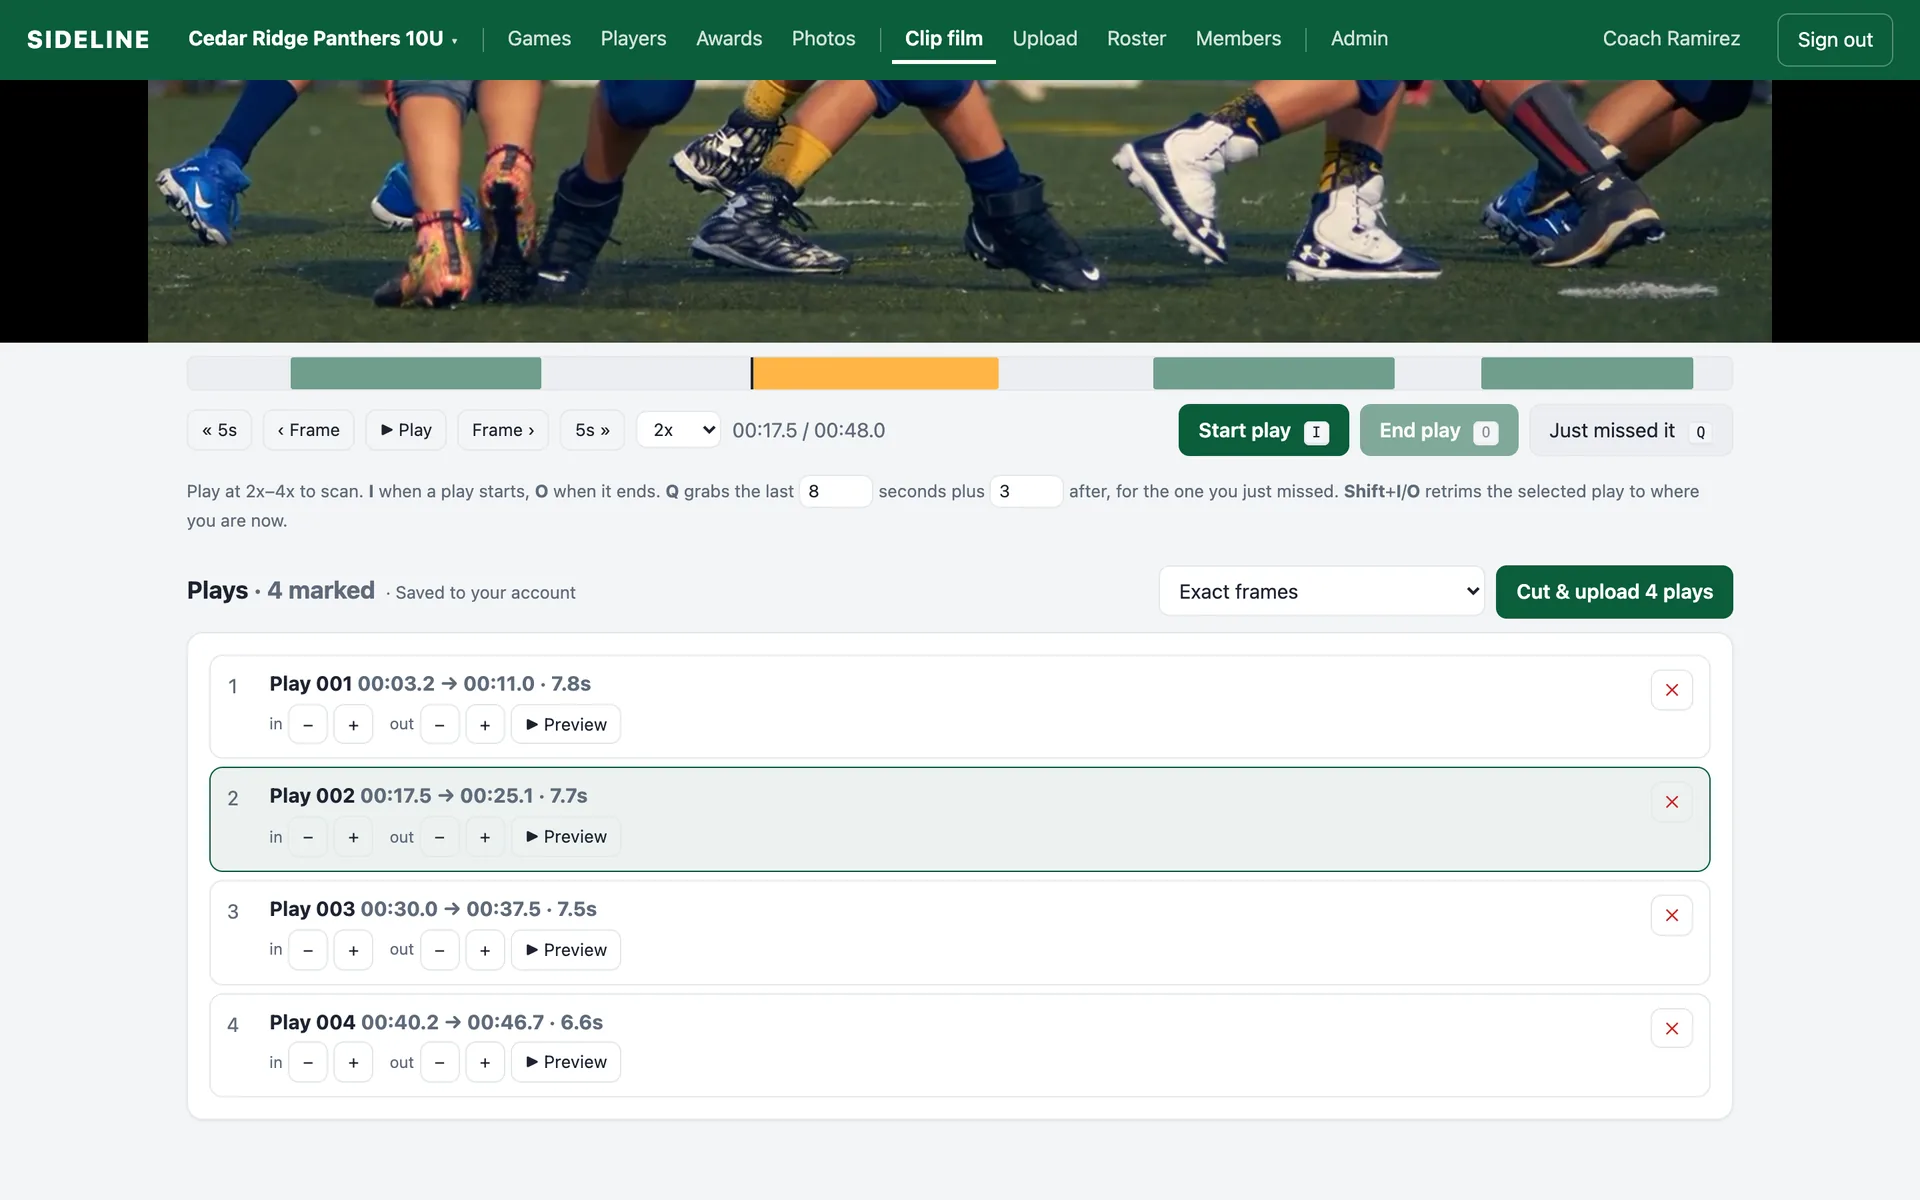The width and height of the screenshot is (1920, 1200).
Task: Decrease Play 001 out-point with minus
Action: [440, 724]
